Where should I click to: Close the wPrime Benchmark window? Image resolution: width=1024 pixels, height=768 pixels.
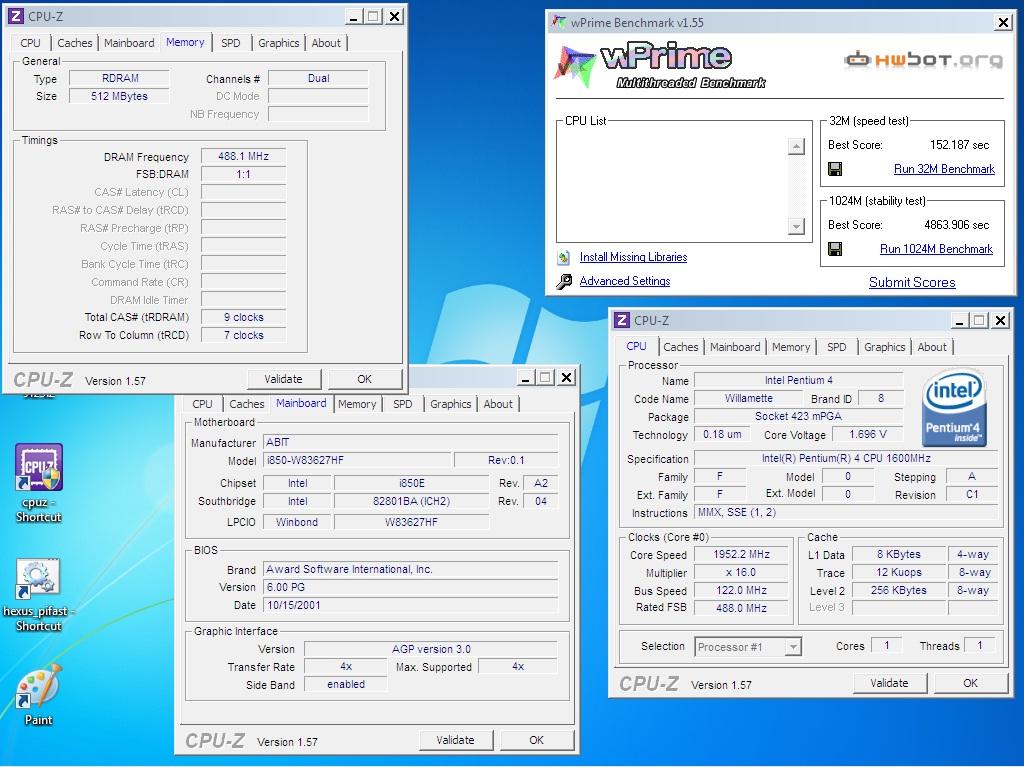(1003, 23)
